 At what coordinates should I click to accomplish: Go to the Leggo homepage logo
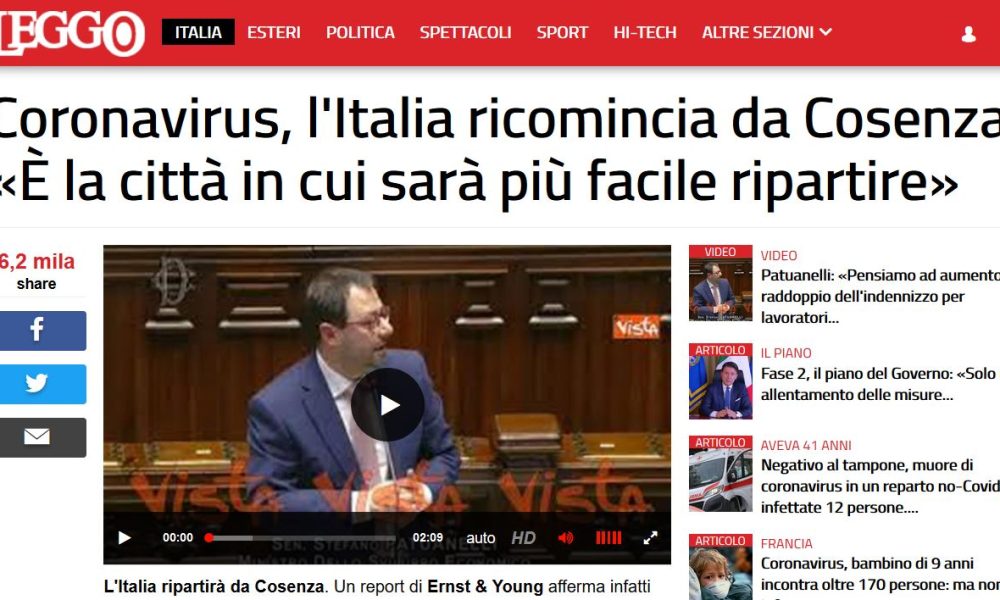point(72,32)
